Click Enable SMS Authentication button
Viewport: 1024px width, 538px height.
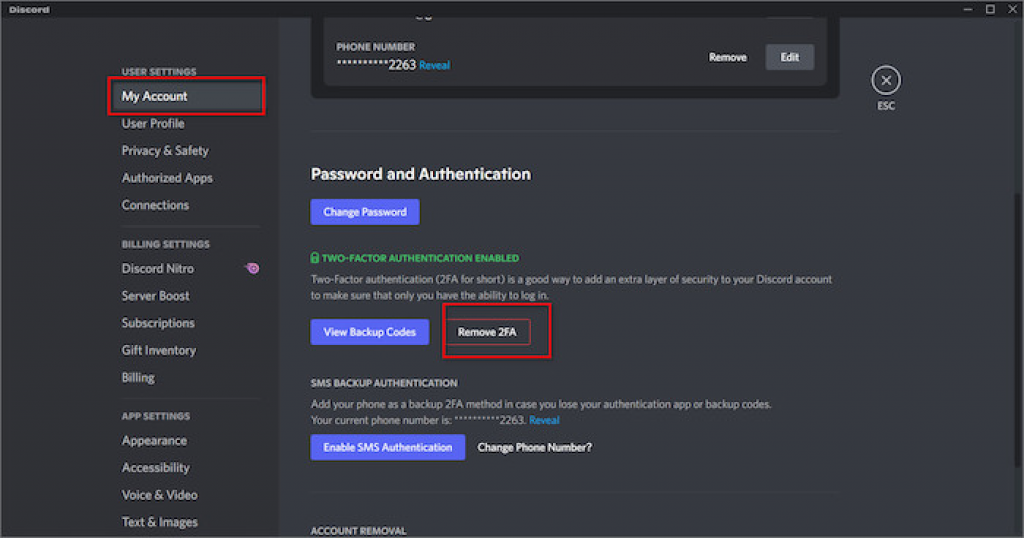tap(388, 447)
